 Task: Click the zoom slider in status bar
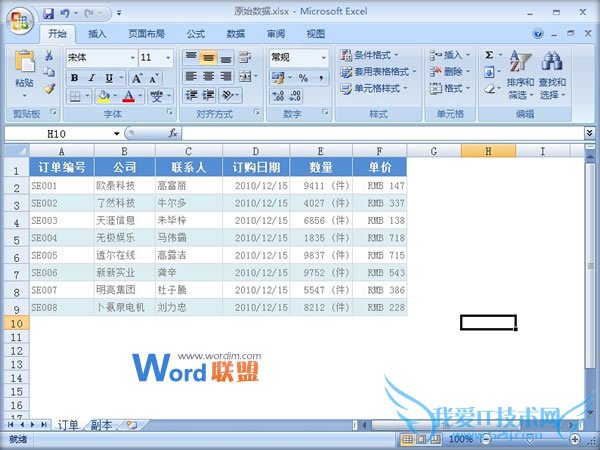pos(530,439)
